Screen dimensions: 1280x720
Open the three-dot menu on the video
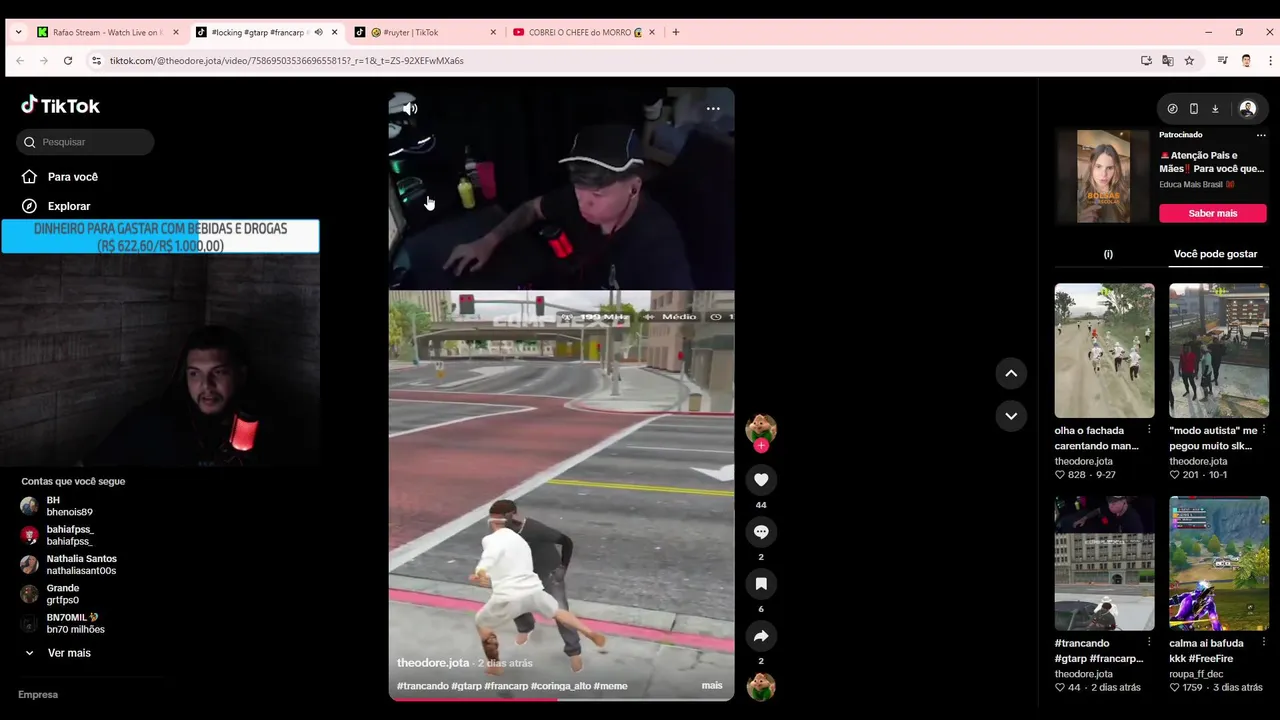click(x=713, y=108)
